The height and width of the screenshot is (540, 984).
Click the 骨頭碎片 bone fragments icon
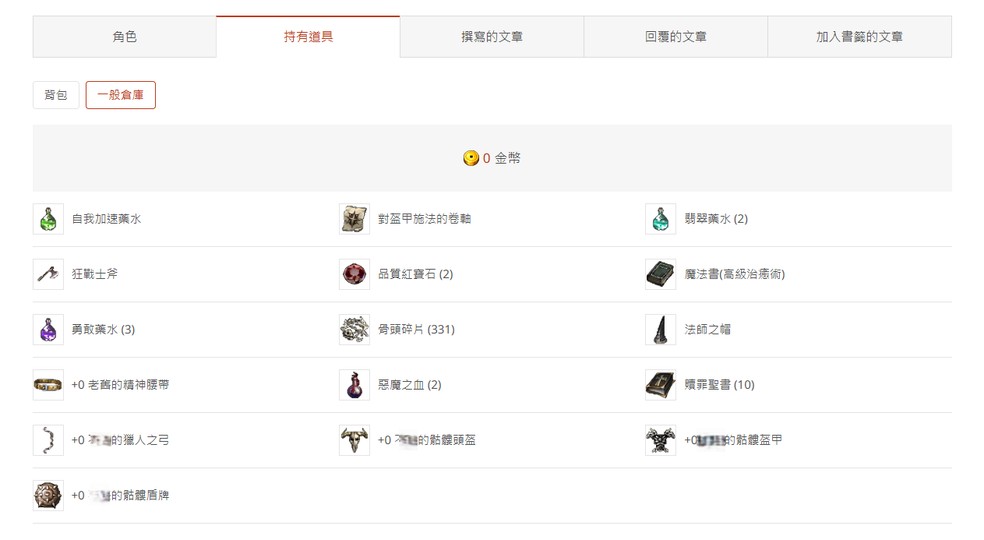tap(354, 329)
